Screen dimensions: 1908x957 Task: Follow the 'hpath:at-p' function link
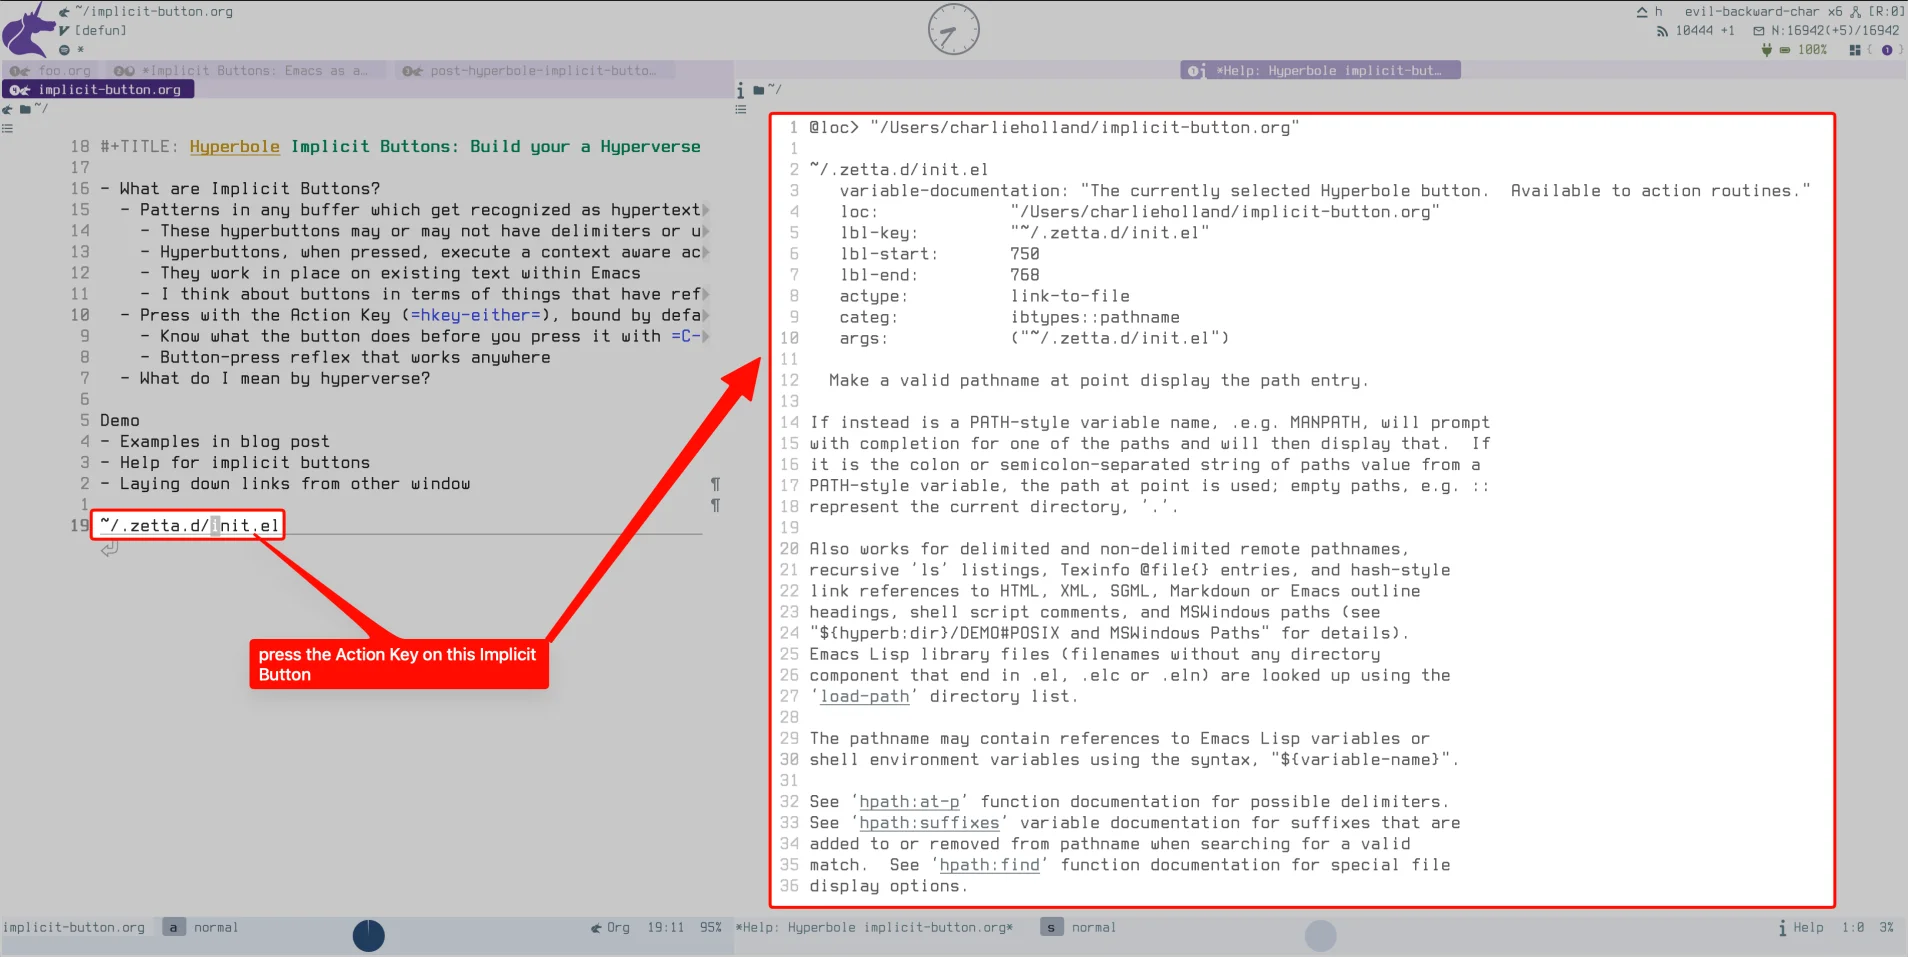[909, 801]
